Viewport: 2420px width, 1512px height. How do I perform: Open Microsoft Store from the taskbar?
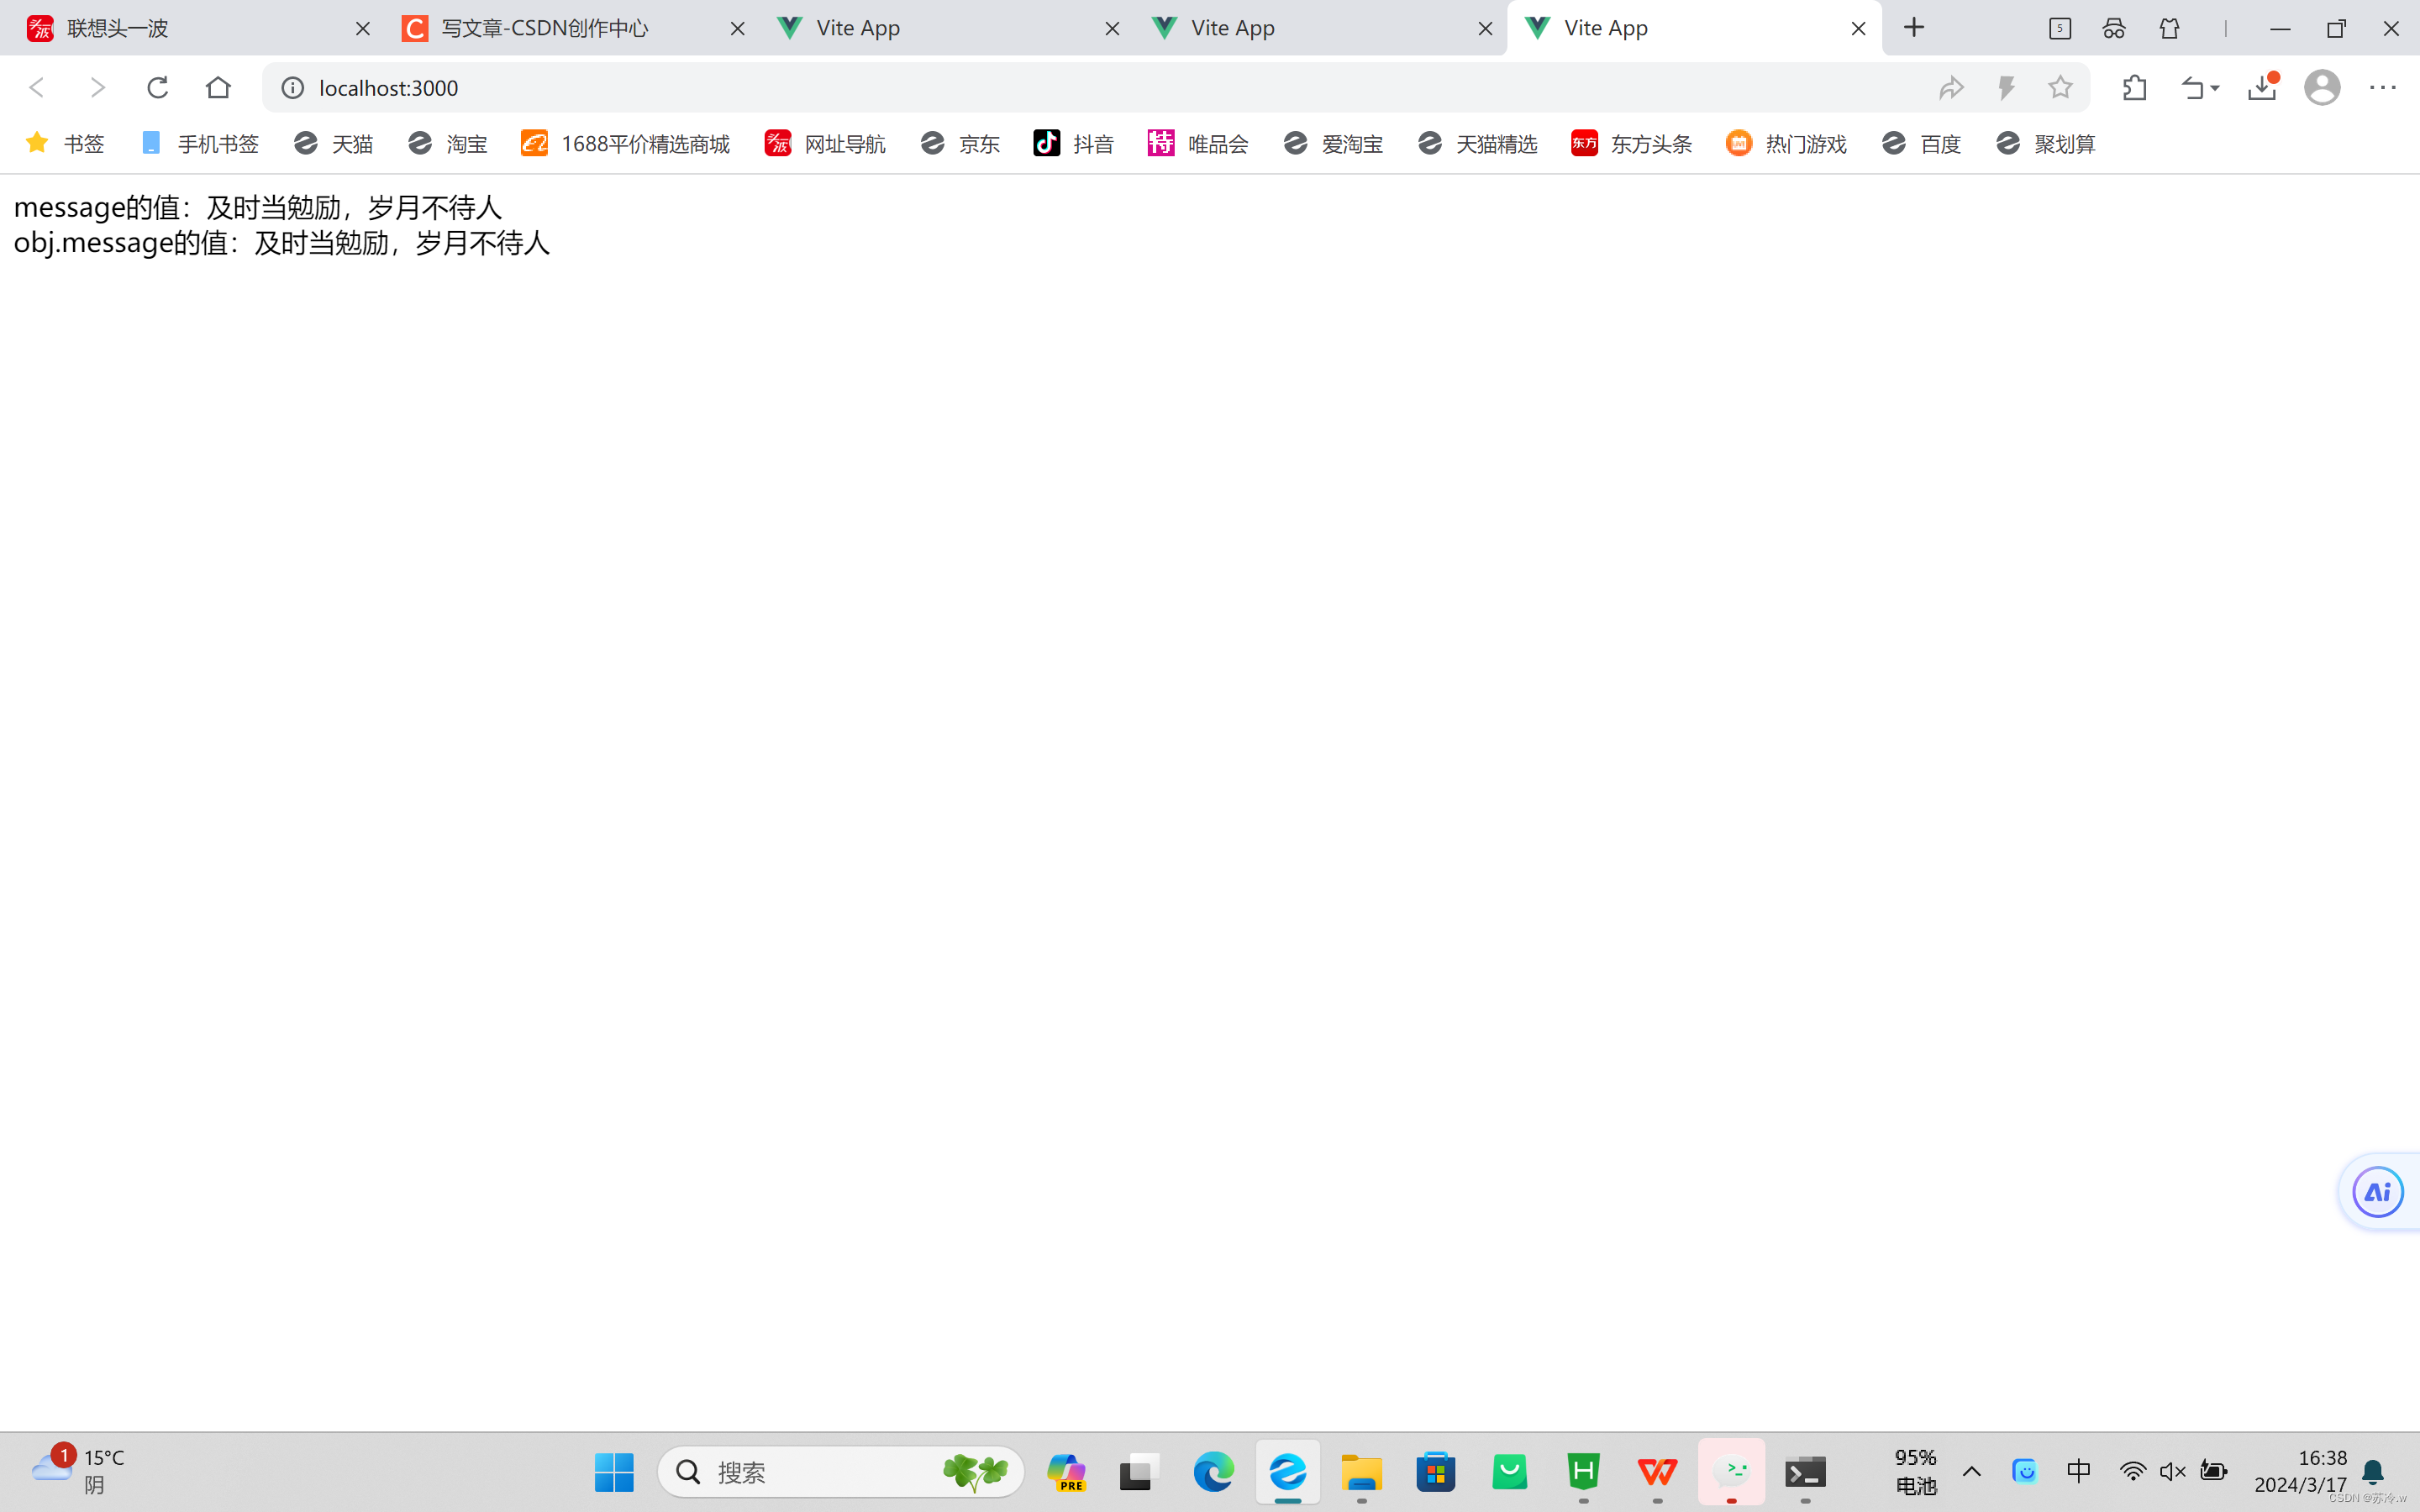pyautogui.click(x=1436, y=1472)
